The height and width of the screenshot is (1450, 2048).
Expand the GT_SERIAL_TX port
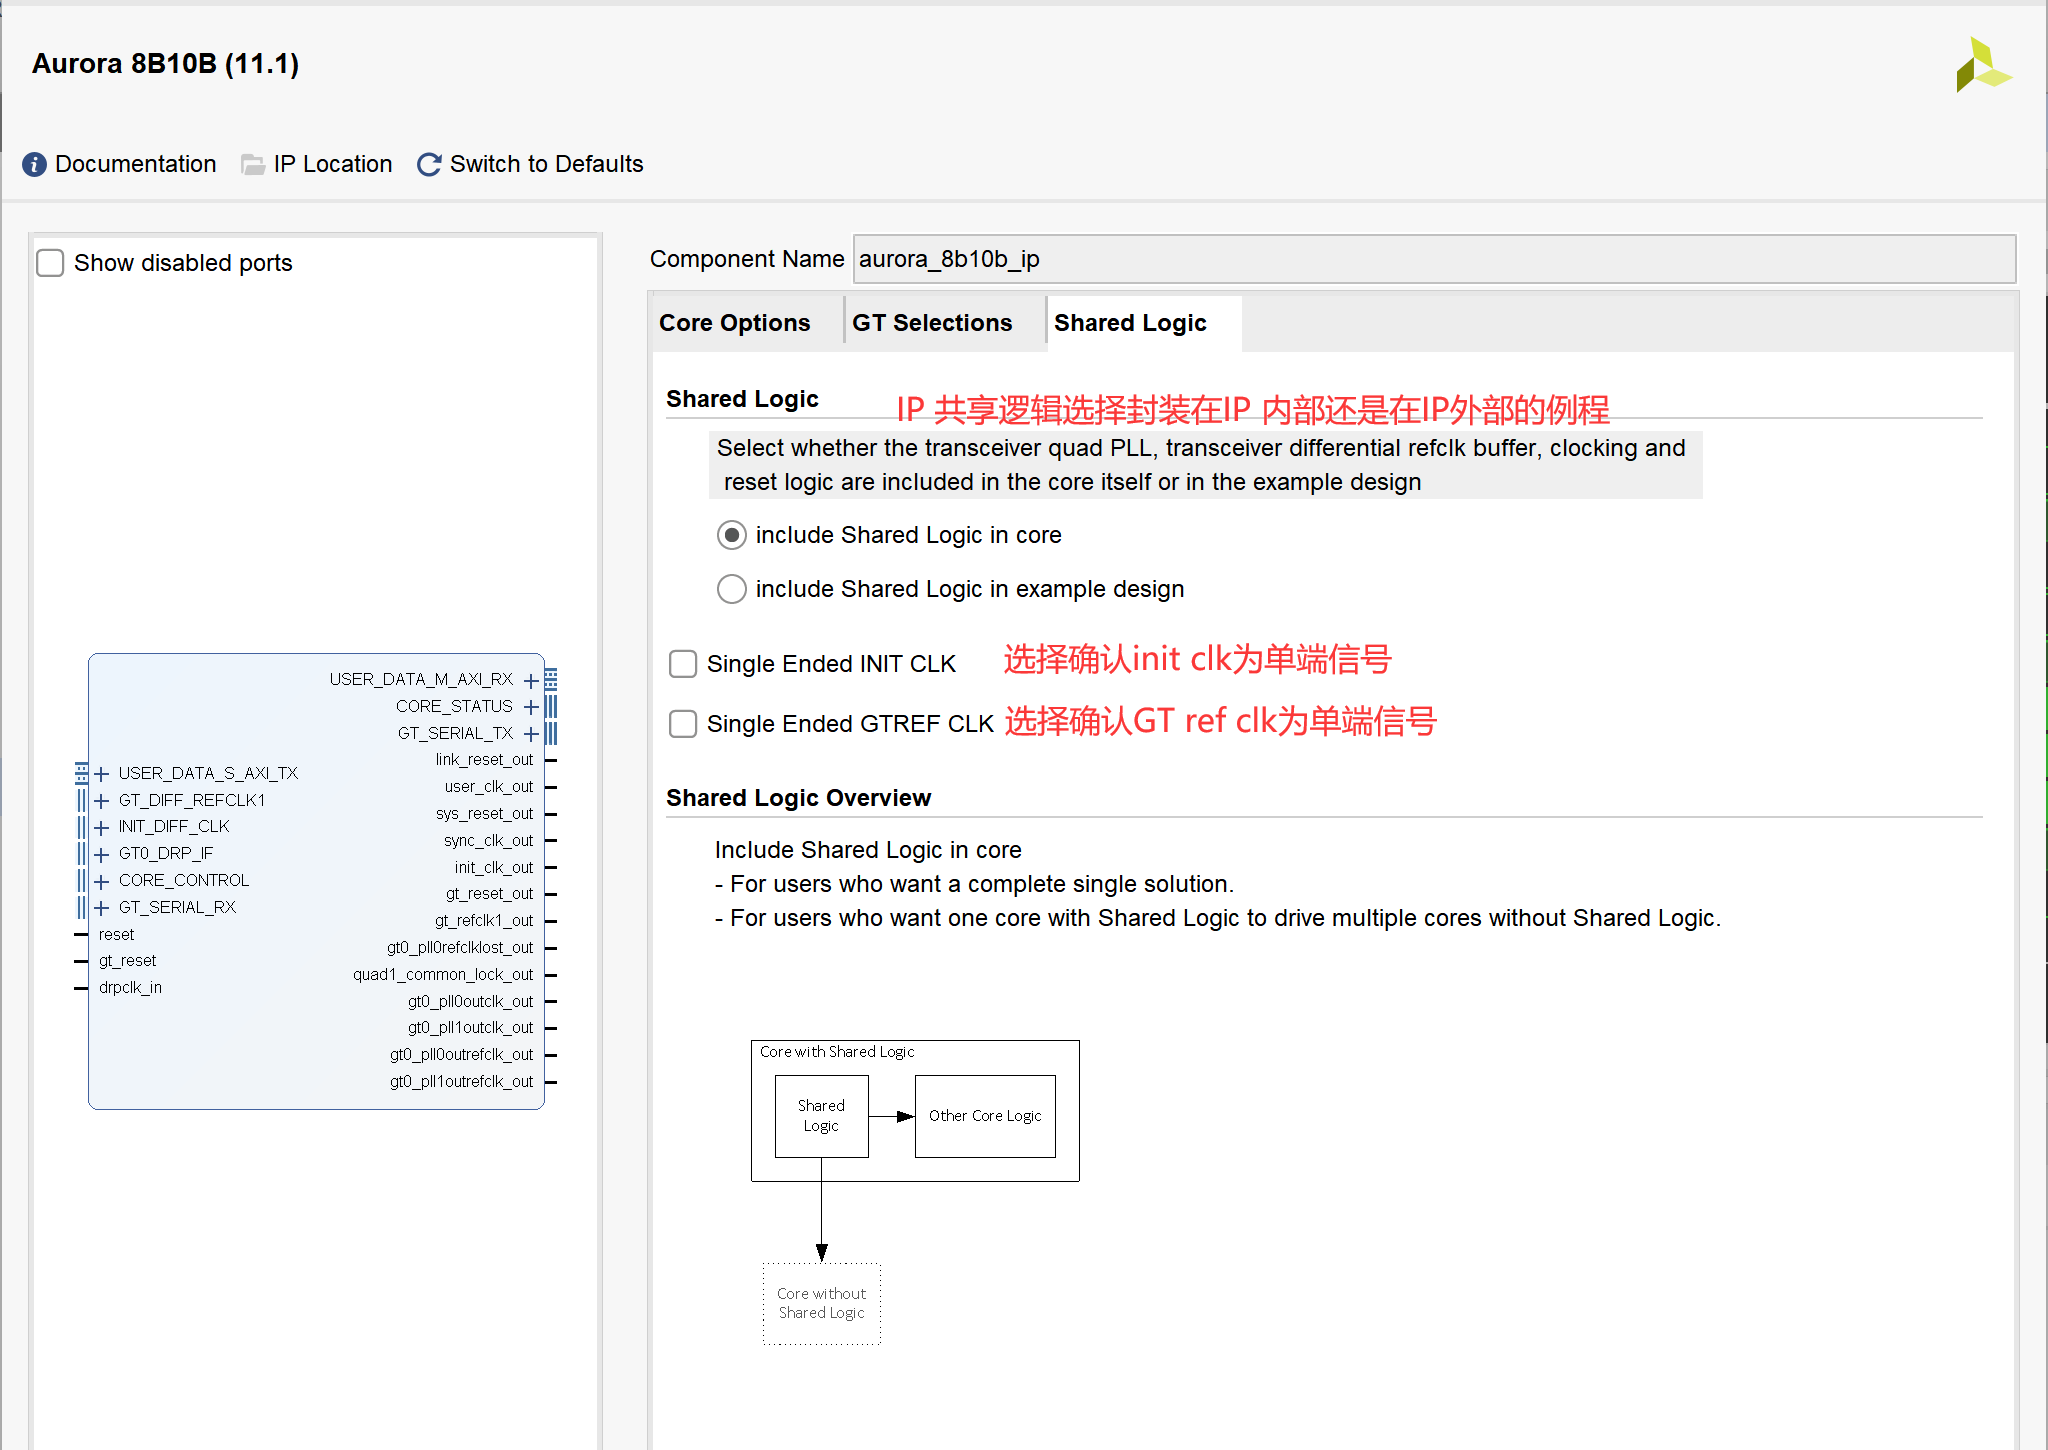pyautogui.click(x=531, y=734)
